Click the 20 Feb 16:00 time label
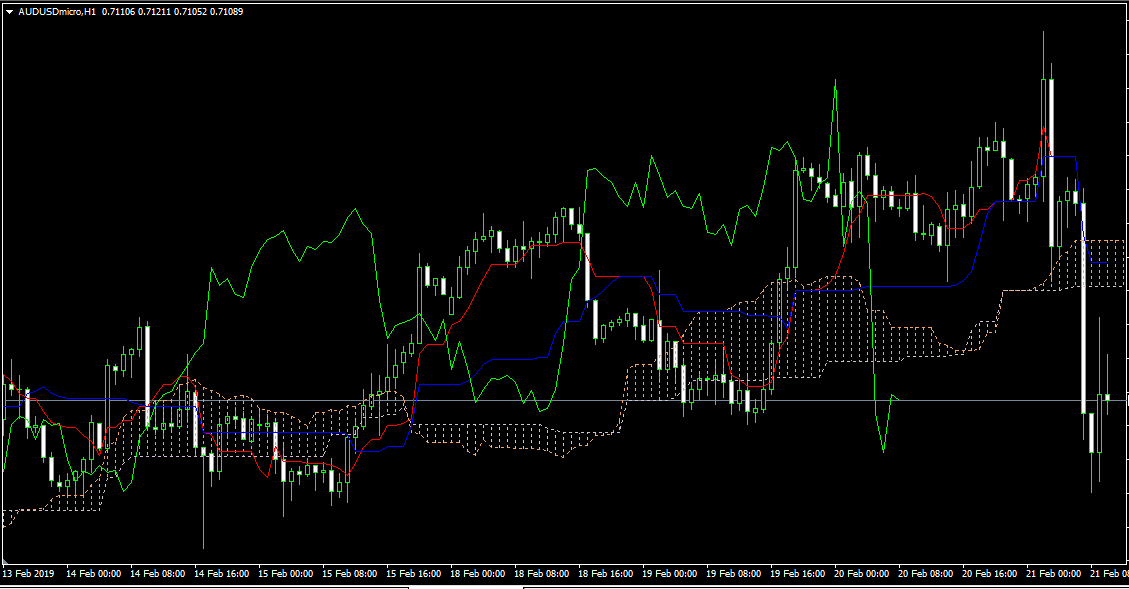Viewport: 1129px width, 589px height. click(x=989, y=574)
